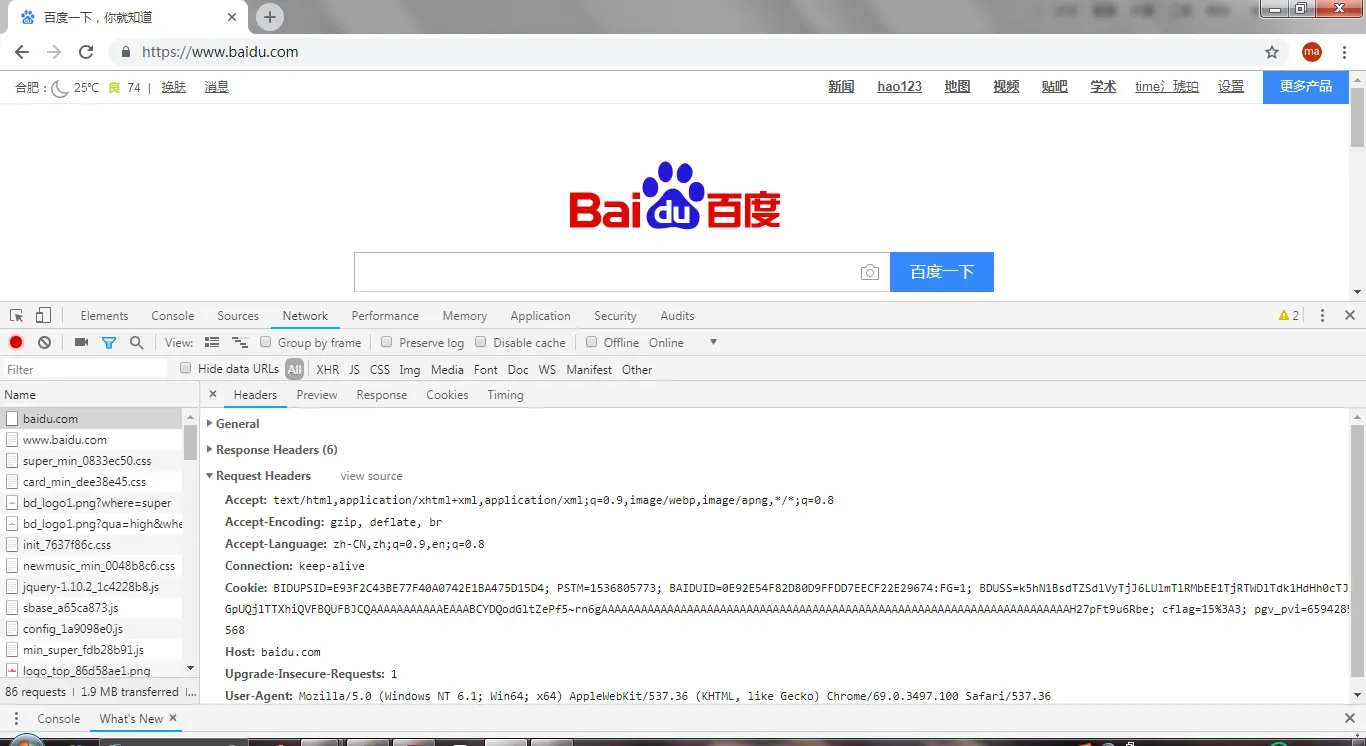Viewport: 1366px width, 746px height.
Task: Open the Security tab
Action: coord(615,316)
